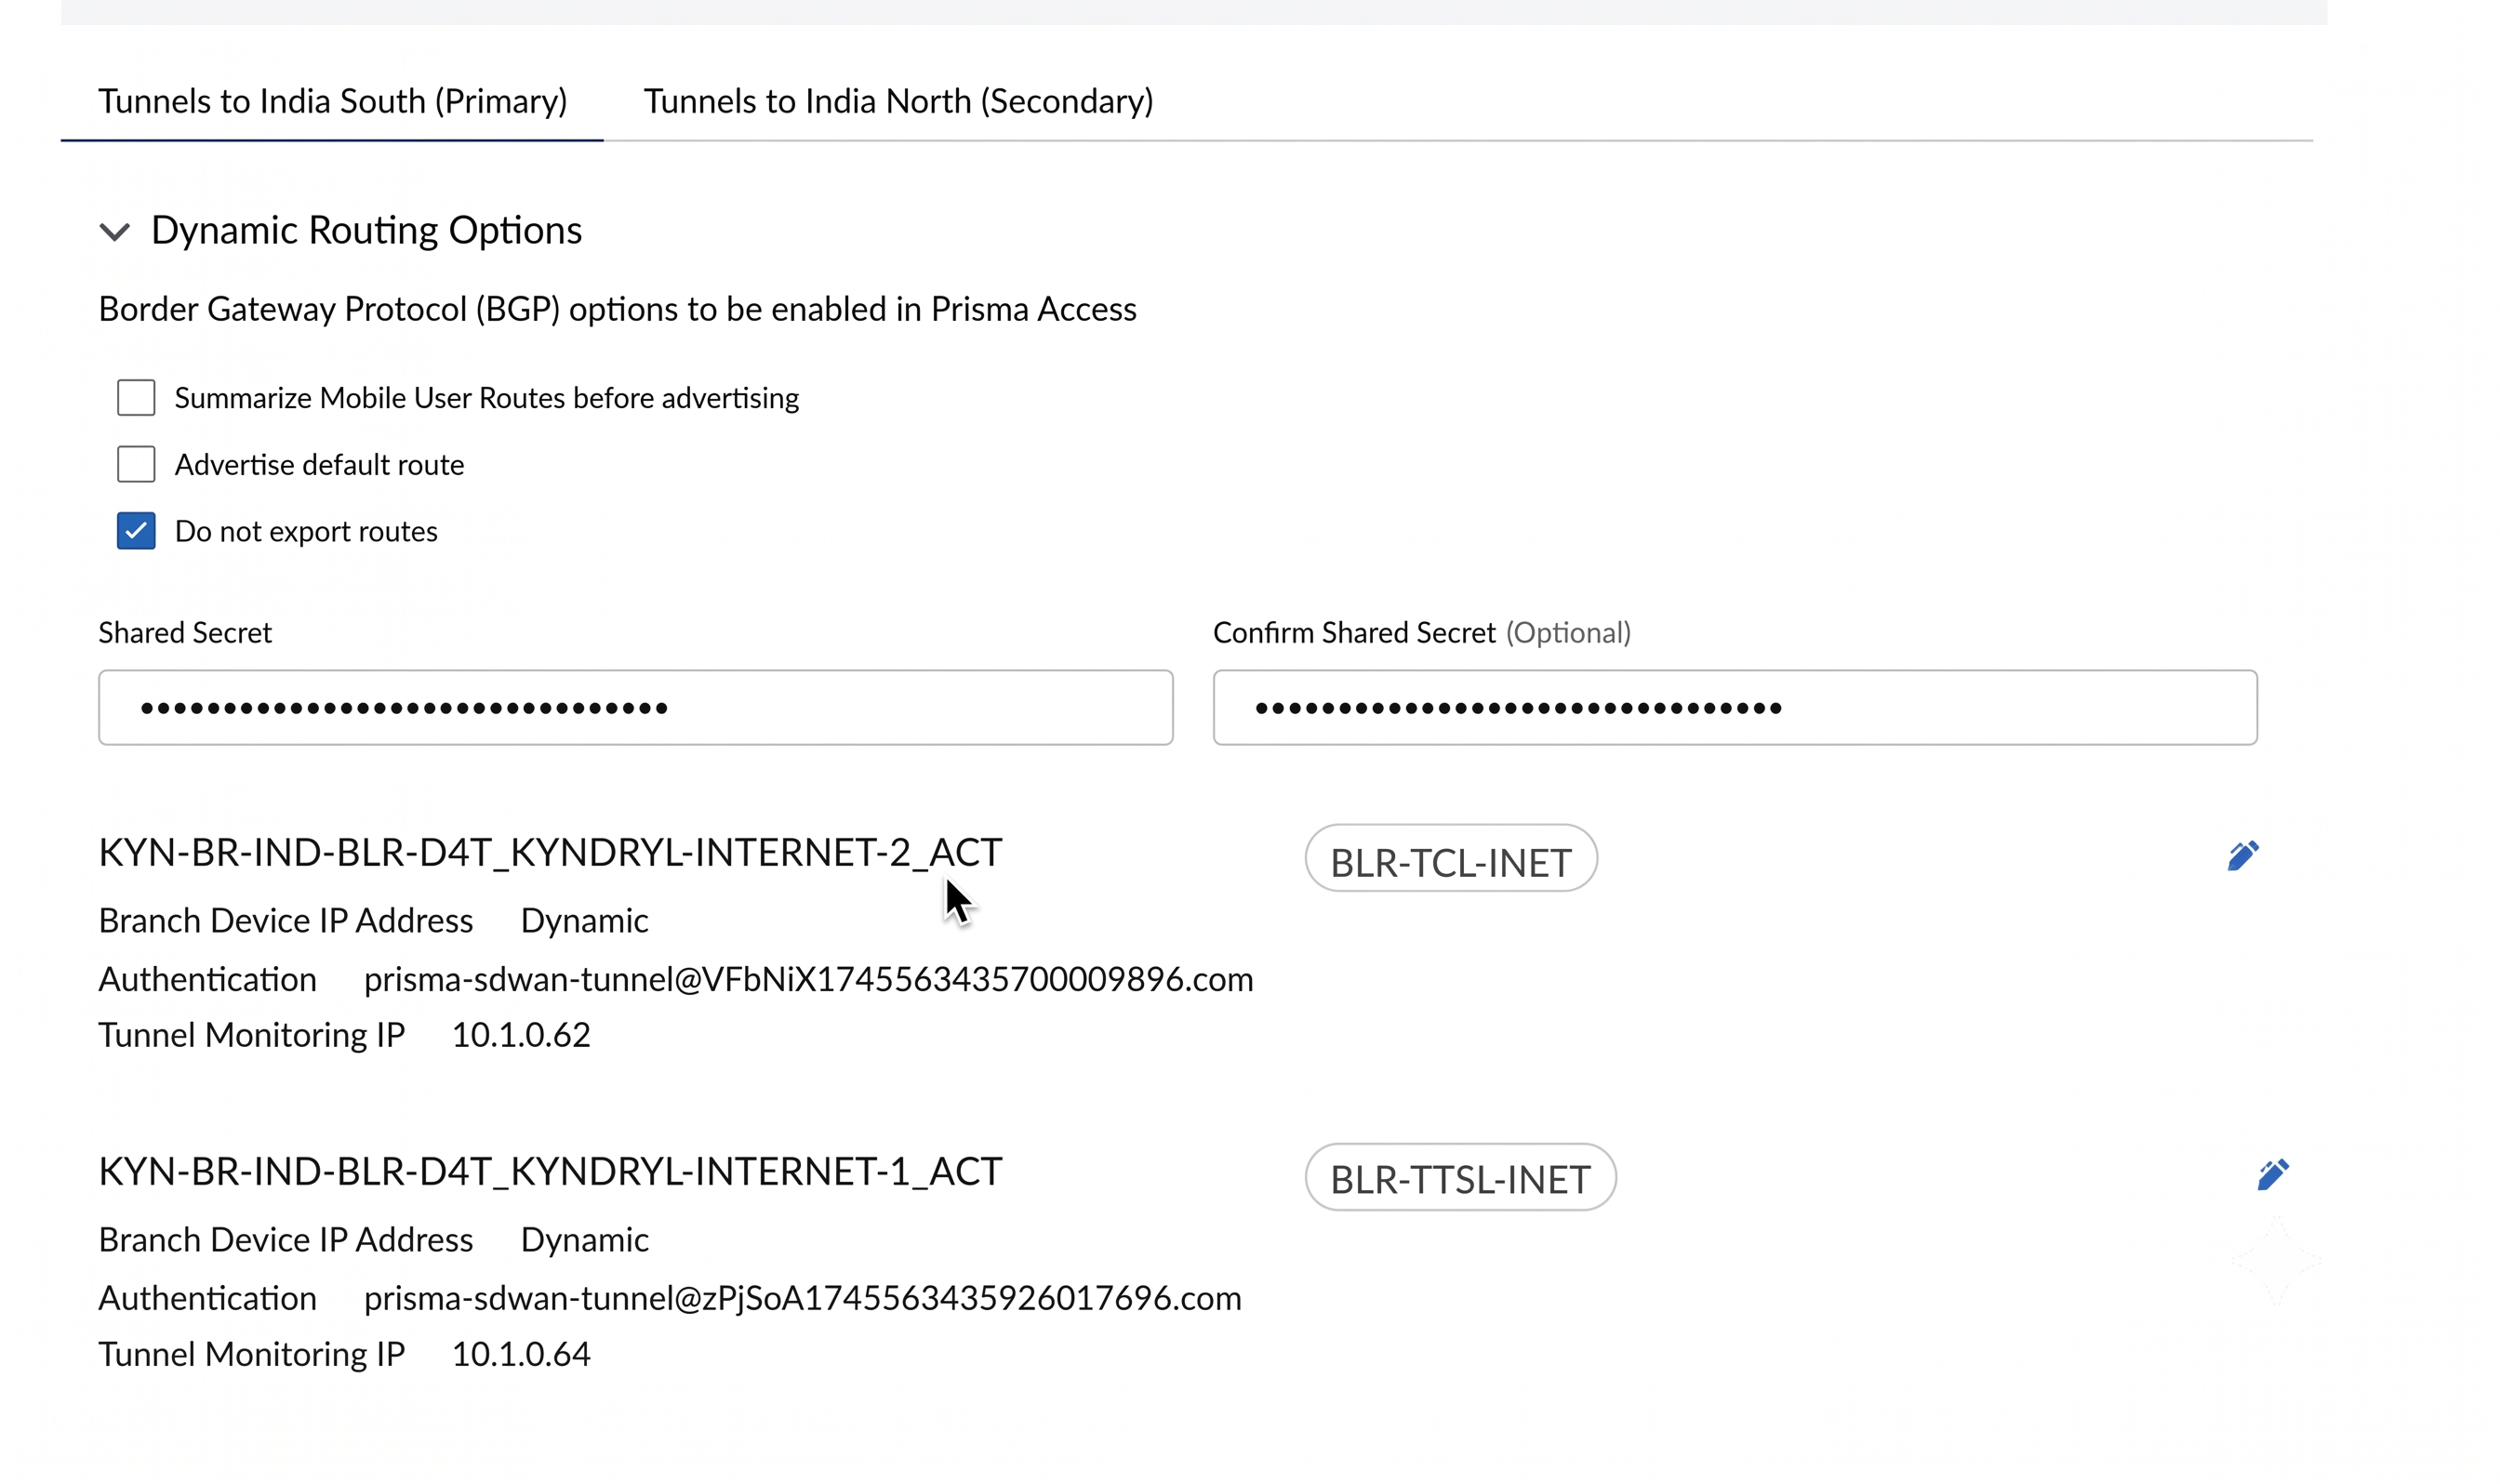This screenshot has height=1484, width=2500.
Task: Focus the Confirm Shared Secret field
Action: click(x=1735, y=707)
